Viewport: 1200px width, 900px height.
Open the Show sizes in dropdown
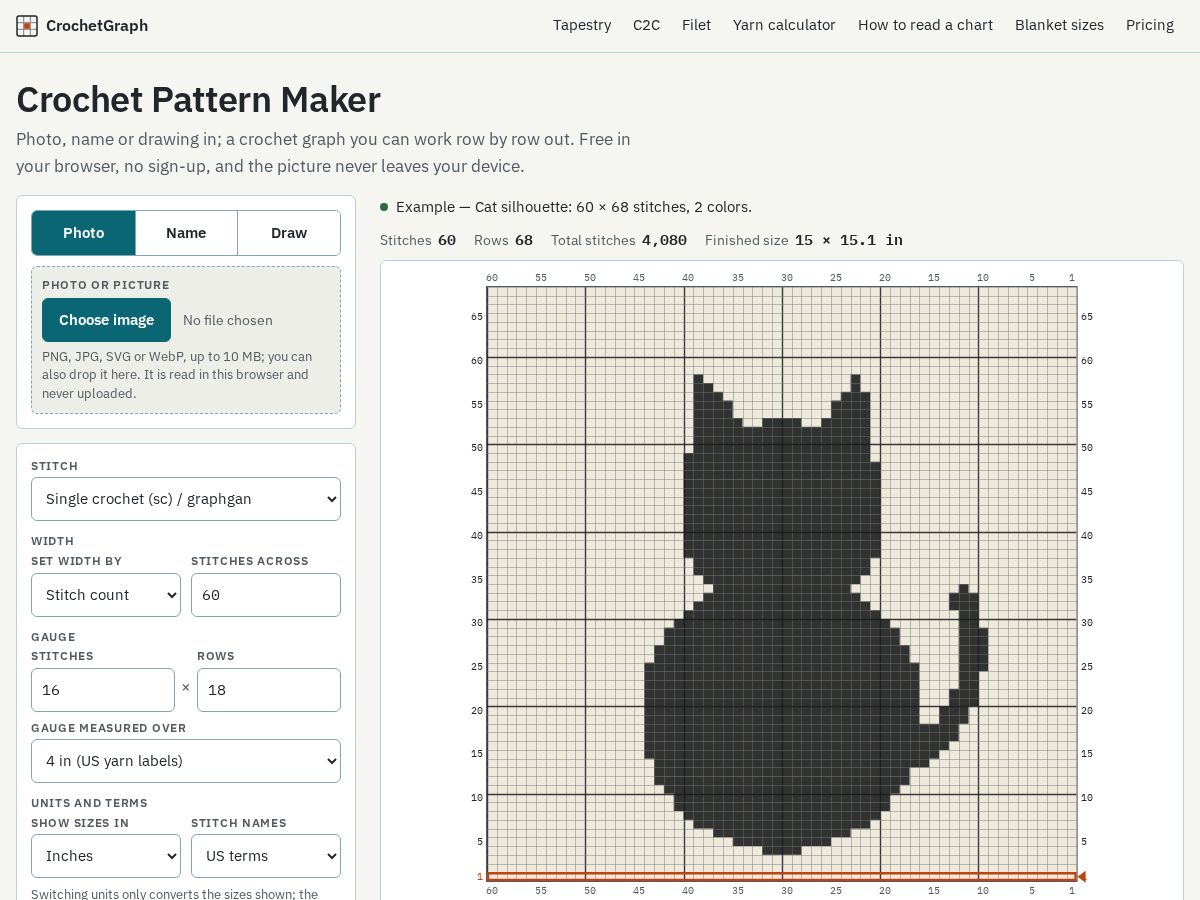pos(106,856)
